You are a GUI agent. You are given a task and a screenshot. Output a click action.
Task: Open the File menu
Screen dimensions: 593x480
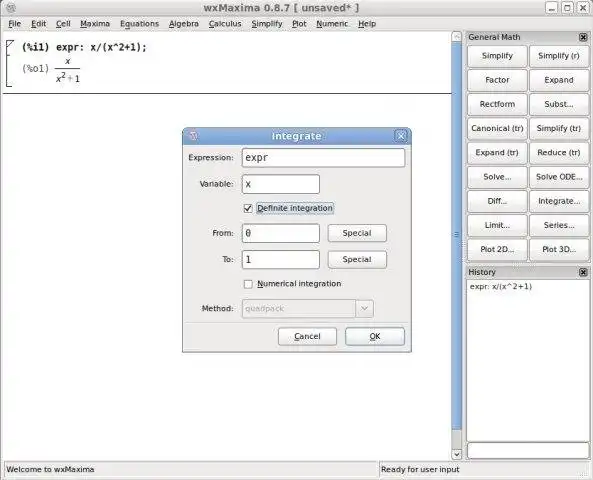coord(14,24)
